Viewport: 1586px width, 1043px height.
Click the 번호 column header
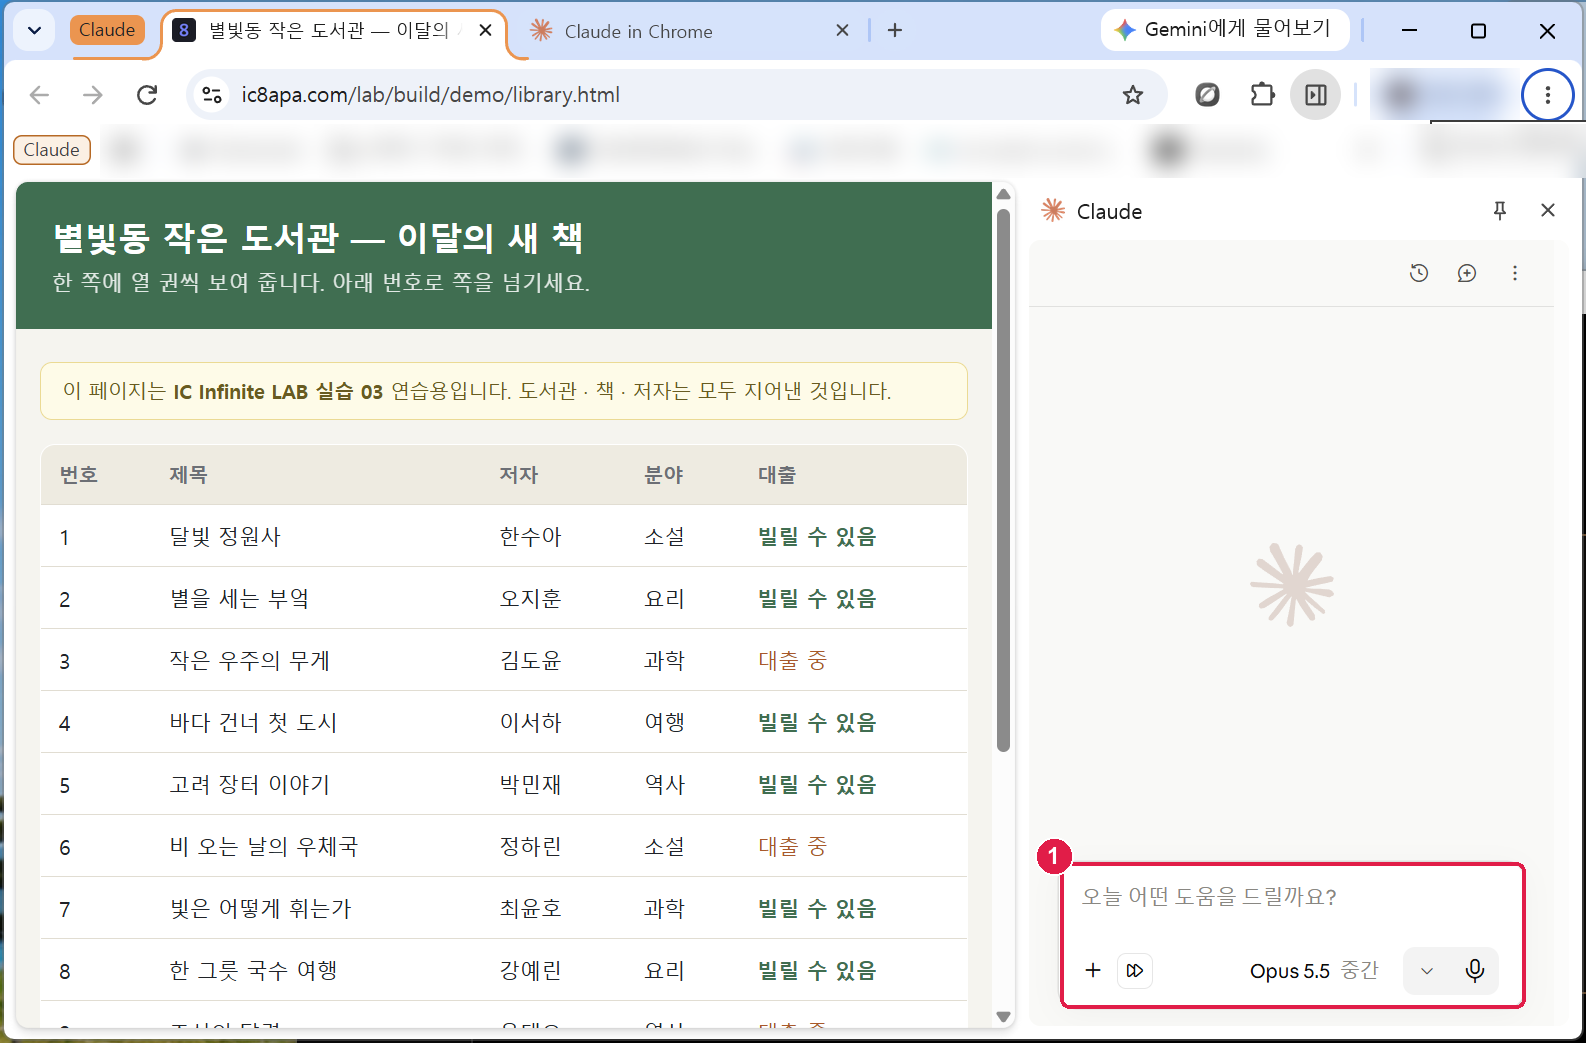(78, 475)
